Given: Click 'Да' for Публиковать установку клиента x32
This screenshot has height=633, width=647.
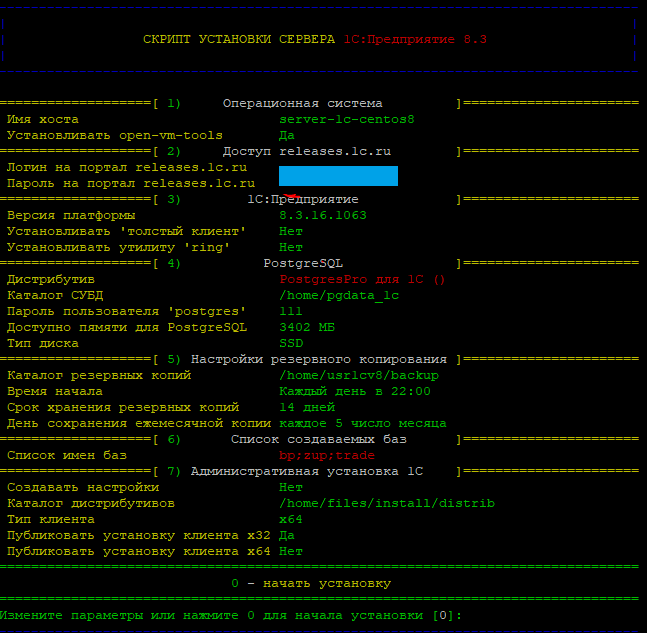Looking at the screenshot, I should point(287,535).
